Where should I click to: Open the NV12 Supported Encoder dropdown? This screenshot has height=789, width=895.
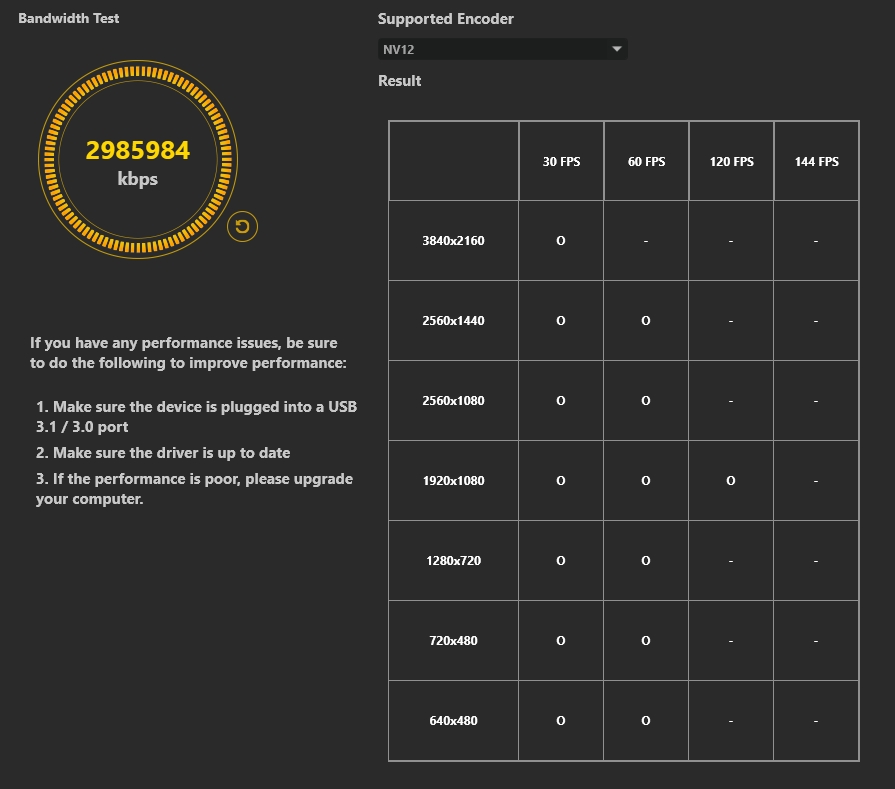pos(502,49)
